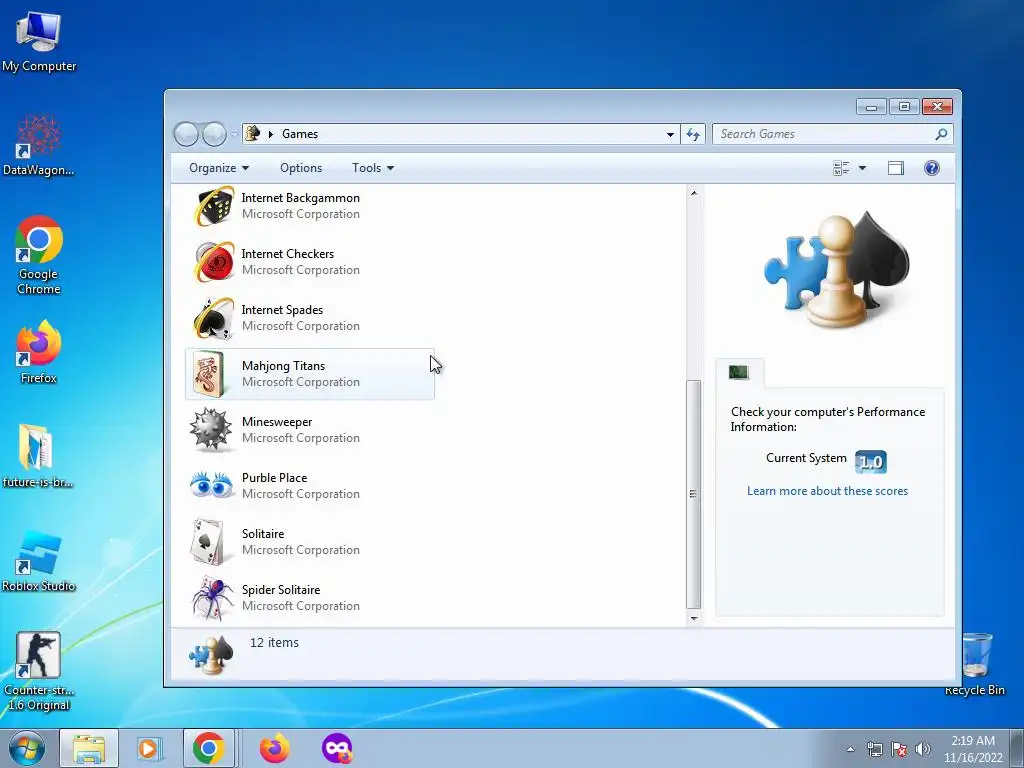This screenshot has width=1024, height=768.
Task: Select the Internet Spades icon
Action: click(x=214, y=318)
